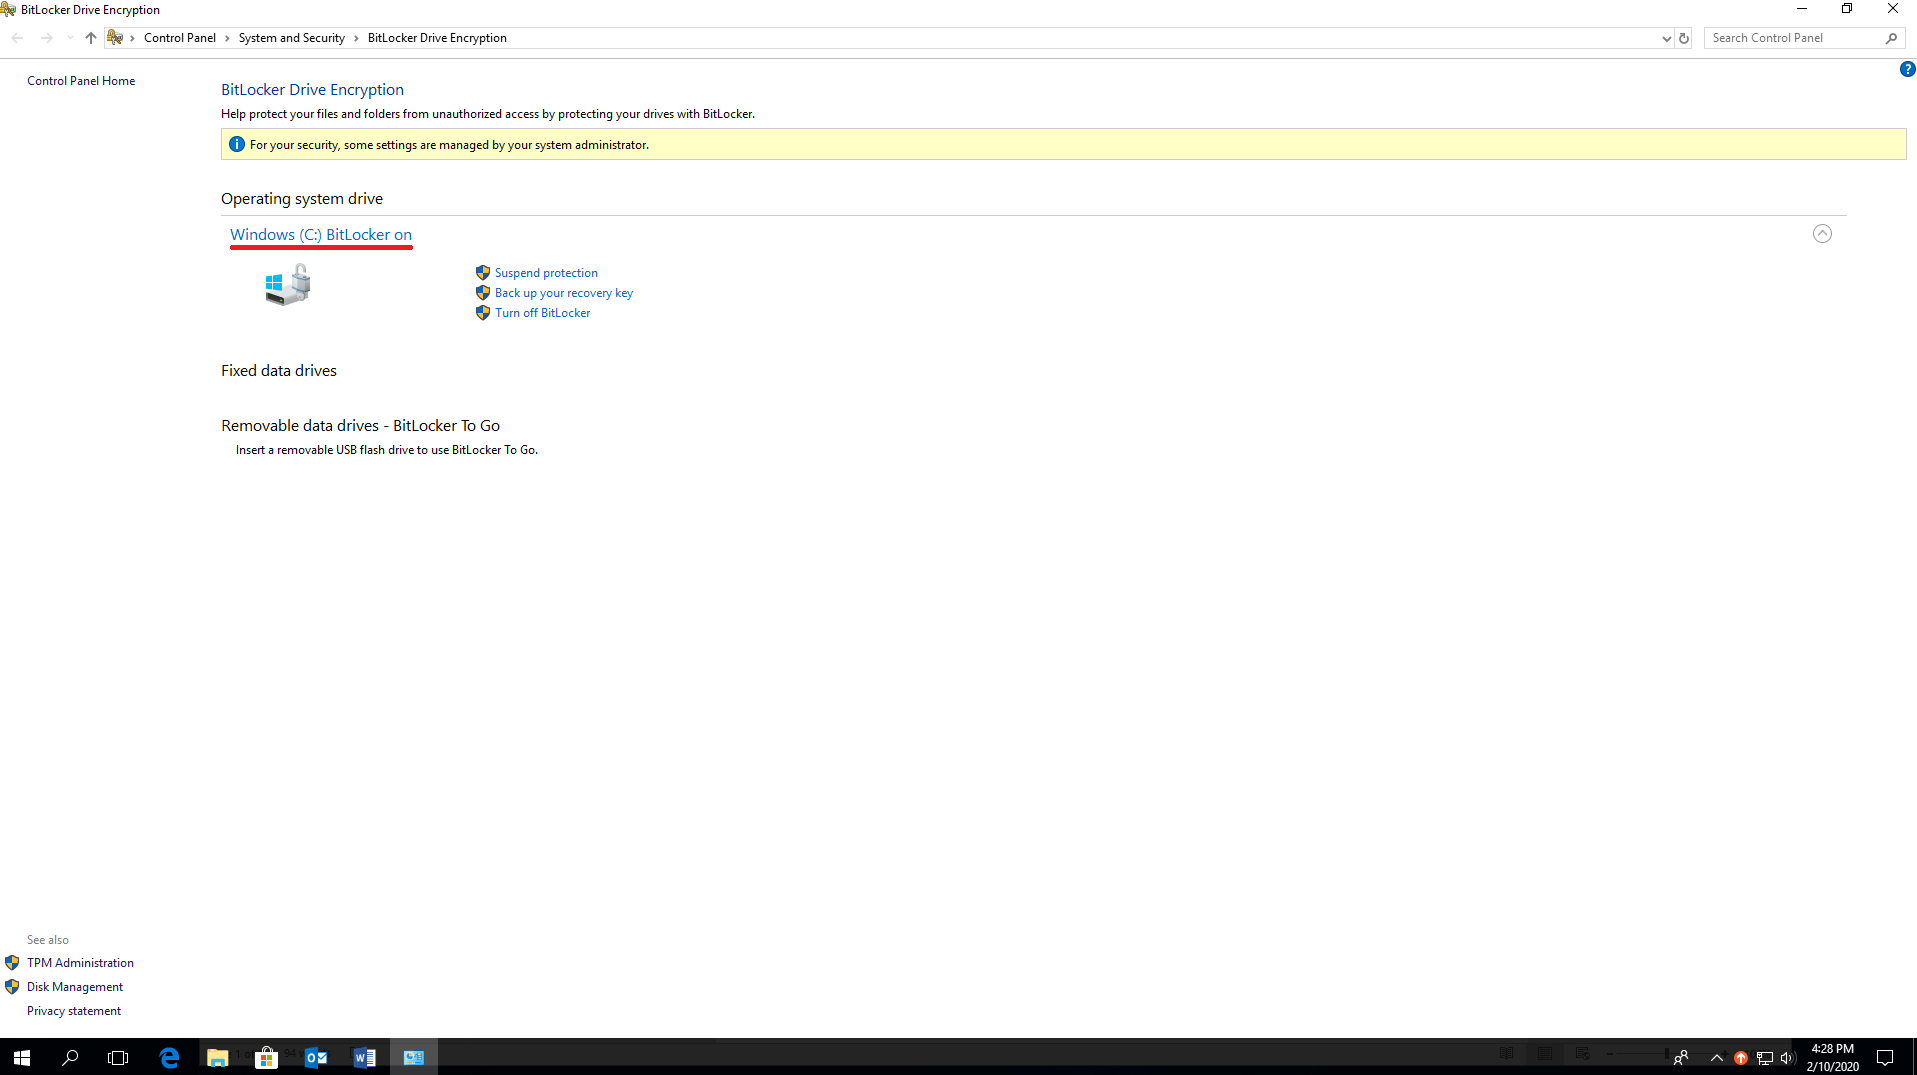Click the shield icon beside Disk Management
The height and width of the screenshot is (1075, 1917).
12,986
